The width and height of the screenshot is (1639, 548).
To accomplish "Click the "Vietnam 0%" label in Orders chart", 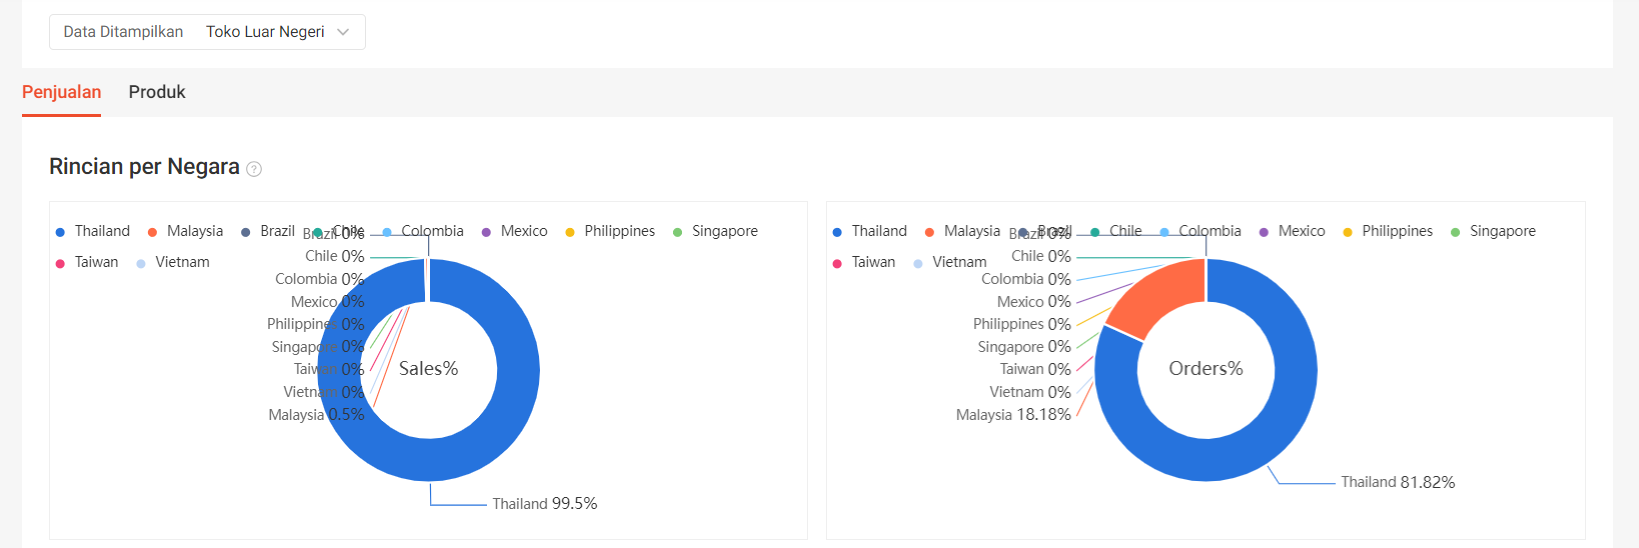I will point(1030,392).
